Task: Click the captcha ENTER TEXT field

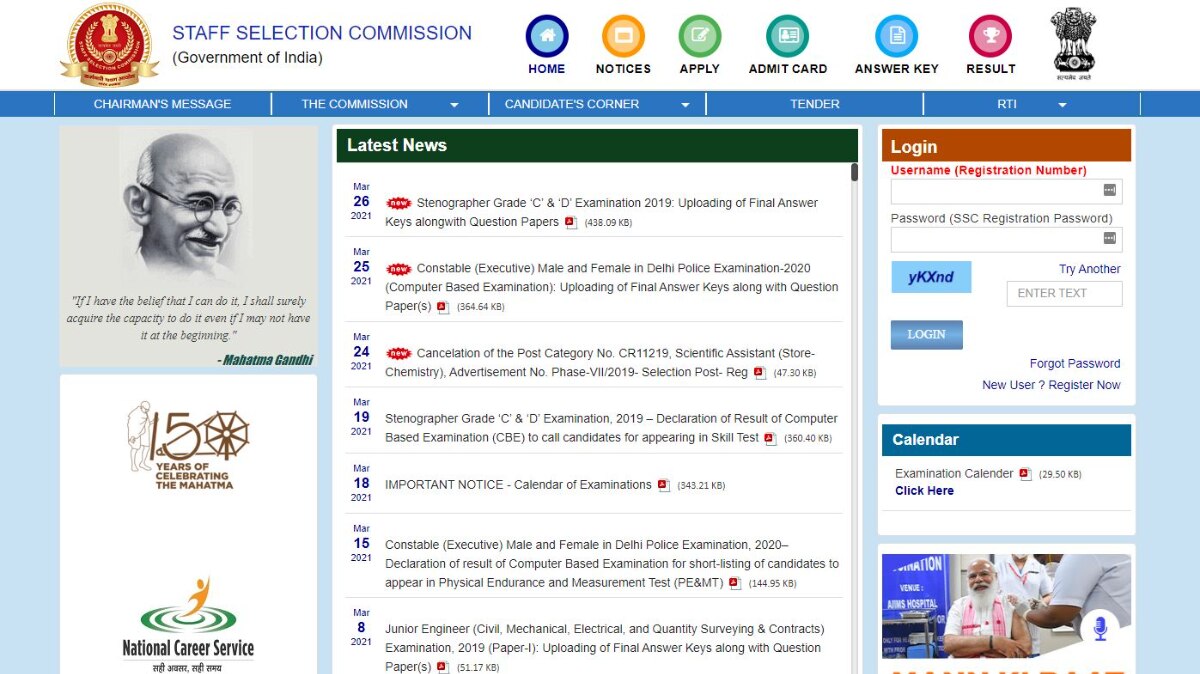Action: [x=1064, y=293]
